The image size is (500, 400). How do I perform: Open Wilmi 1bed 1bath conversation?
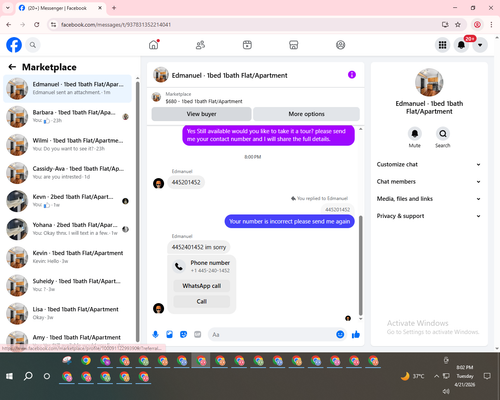click(x=68, y=145)
